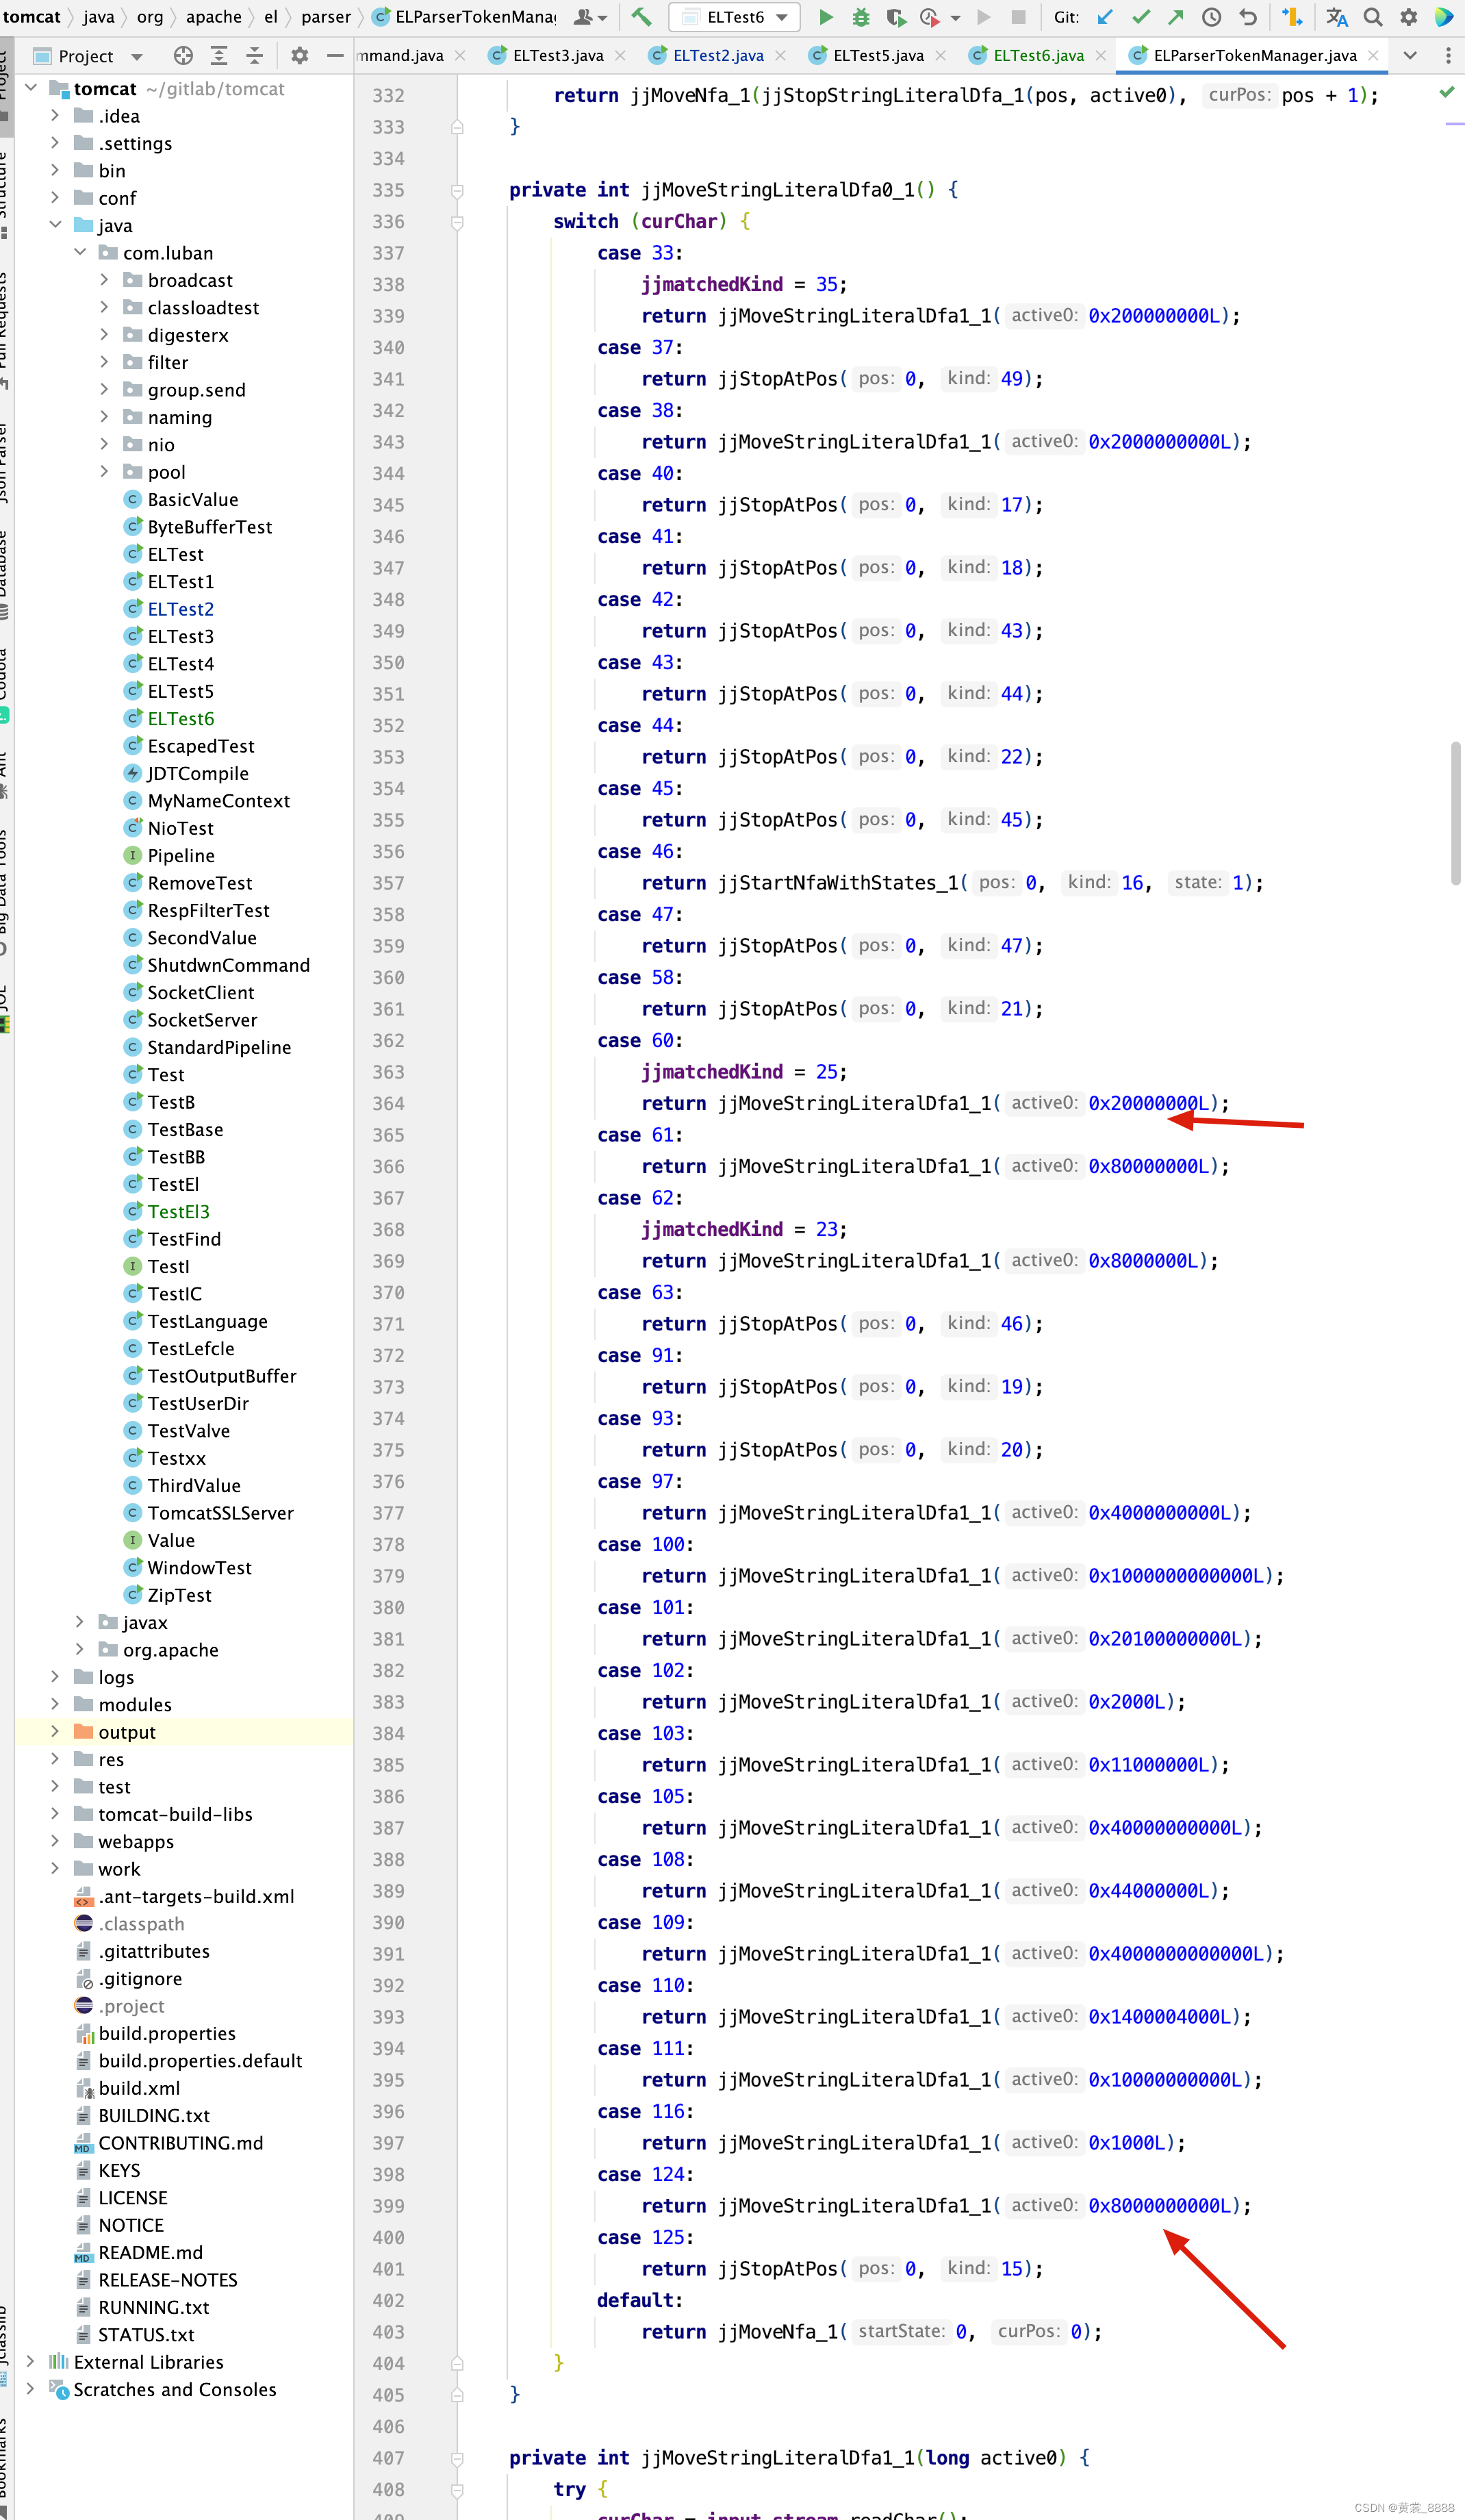Open Project panel options gear

299,56
